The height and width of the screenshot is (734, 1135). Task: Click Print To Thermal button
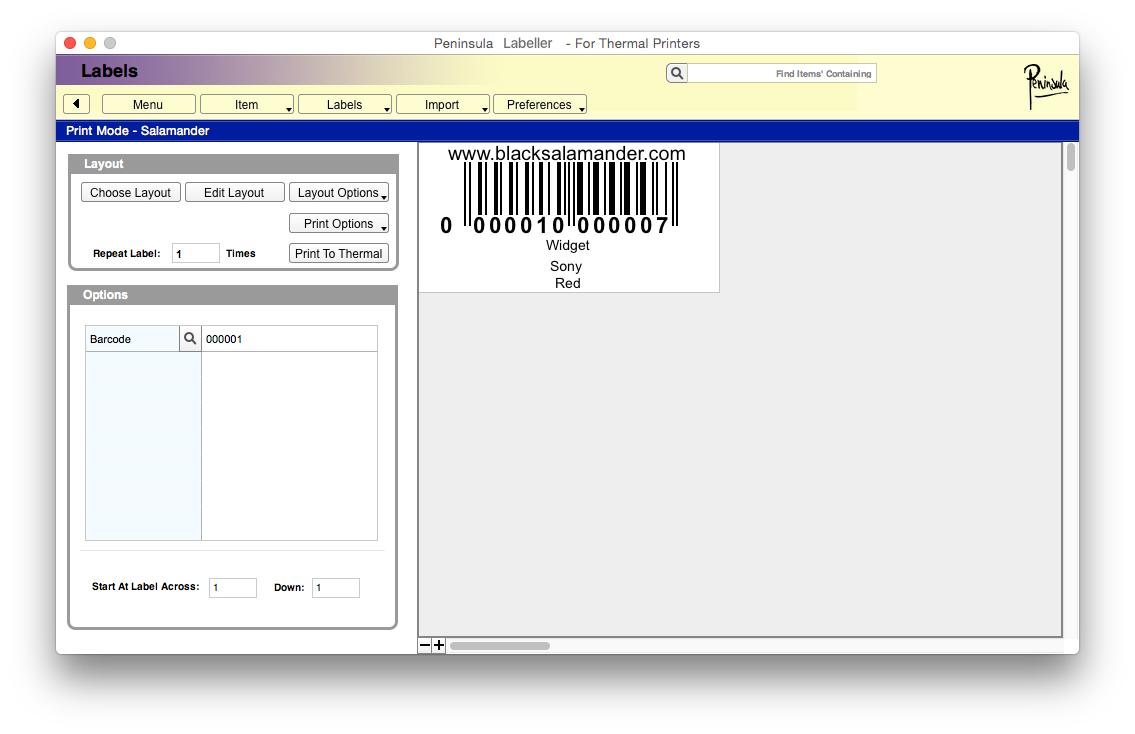(x=338, y=253)
